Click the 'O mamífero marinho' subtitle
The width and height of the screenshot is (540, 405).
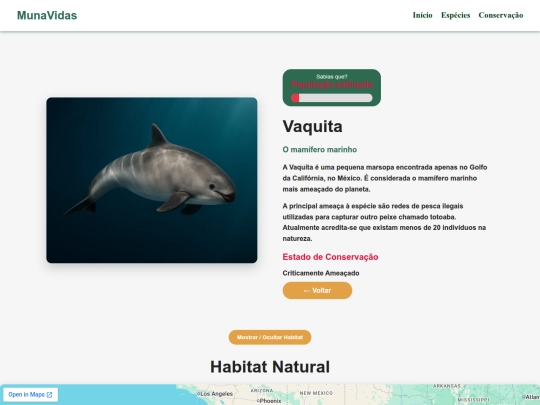320,149
